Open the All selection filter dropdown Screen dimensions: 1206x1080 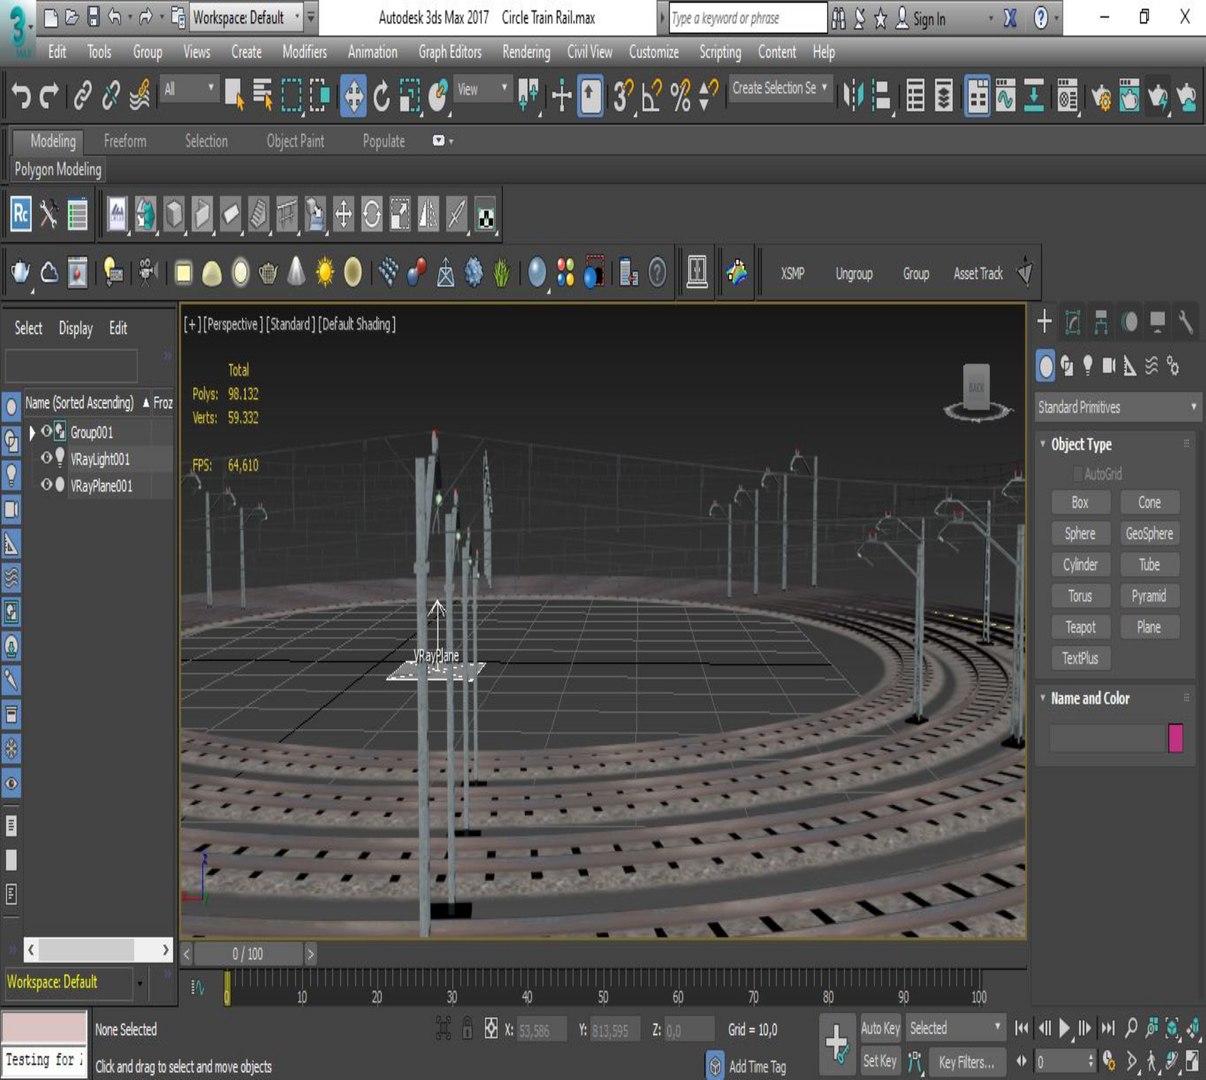coord(189,90)
